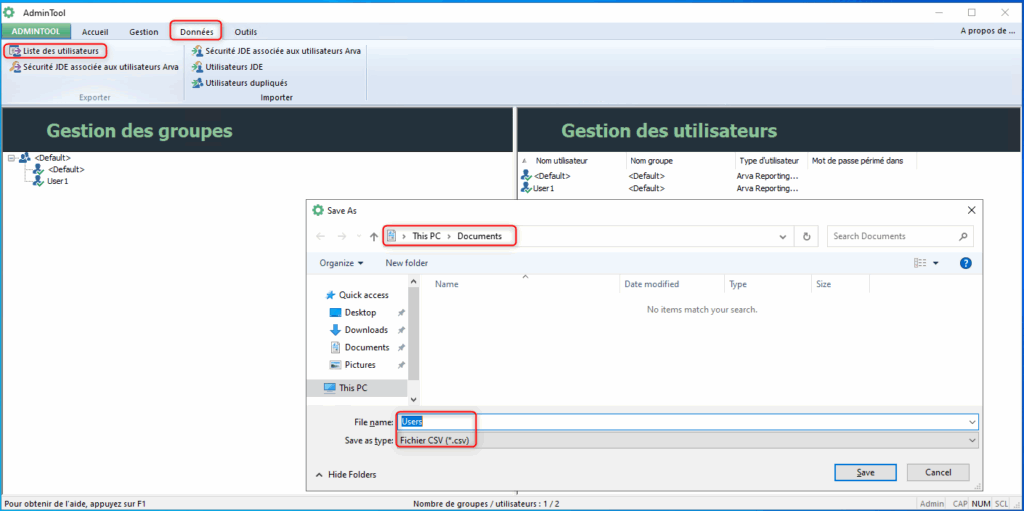Go up one folder level using up arrow

(x=373, y=237)
